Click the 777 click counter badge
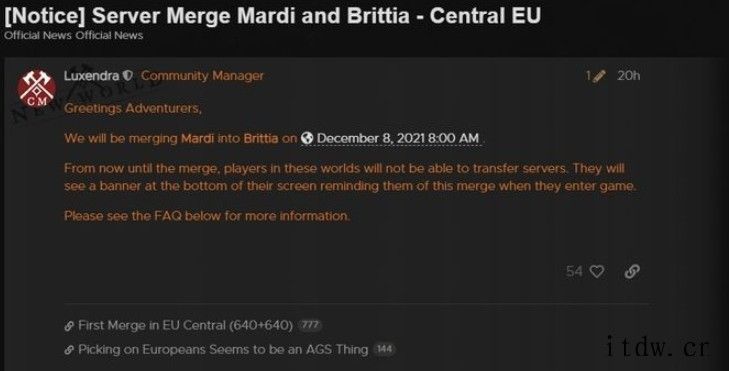The height and width of the screenshot is (371, 729). pyautogui.click(x=310, y=325)
